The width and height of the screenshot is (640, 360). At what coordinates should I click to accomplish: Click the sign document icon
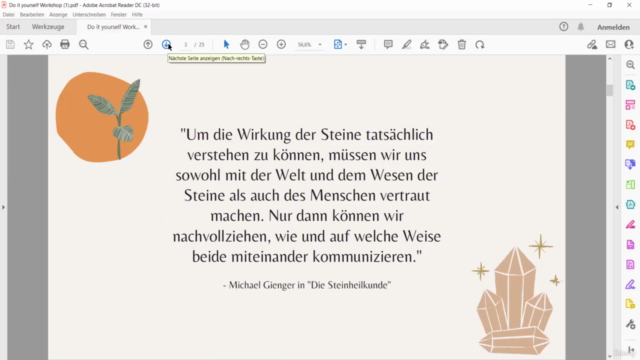click(425, 44)
